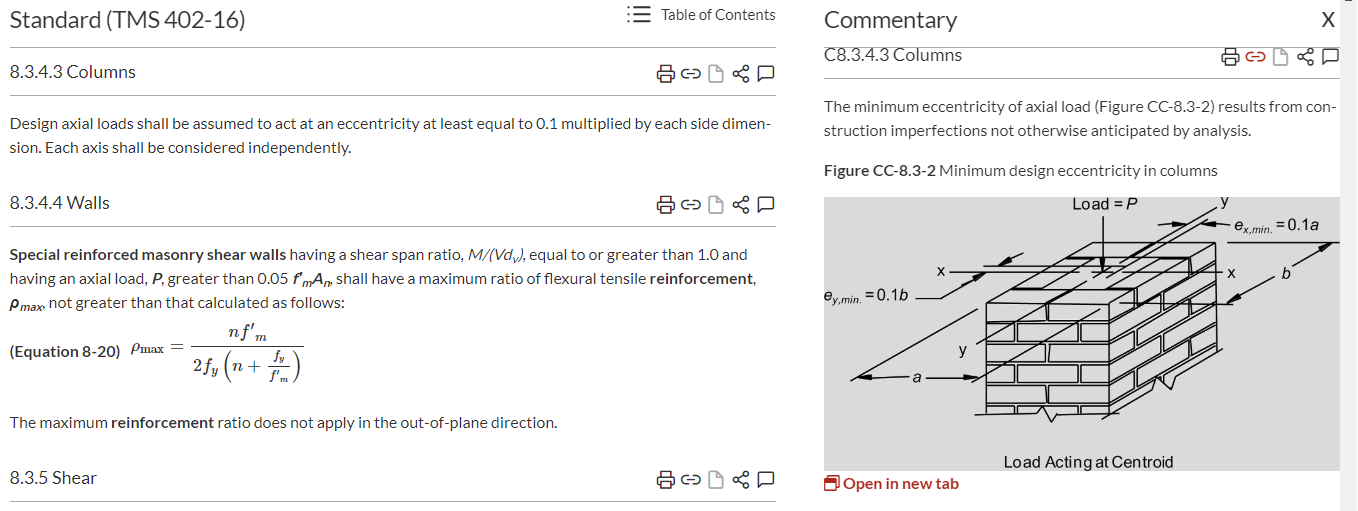Copy link to 8.3.4.4 Walls section

coord(690,205)
